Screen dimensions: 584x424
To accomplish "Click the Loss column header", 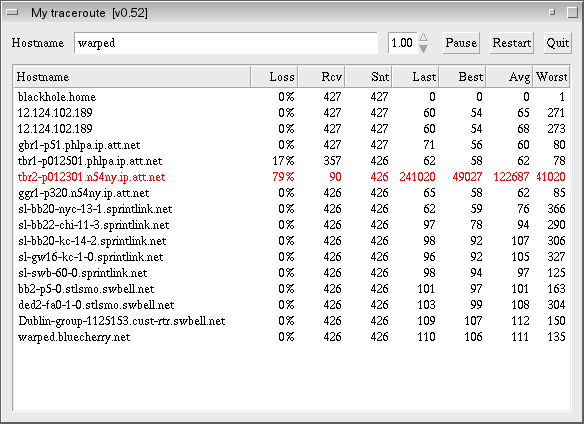I will coord(274,77).
